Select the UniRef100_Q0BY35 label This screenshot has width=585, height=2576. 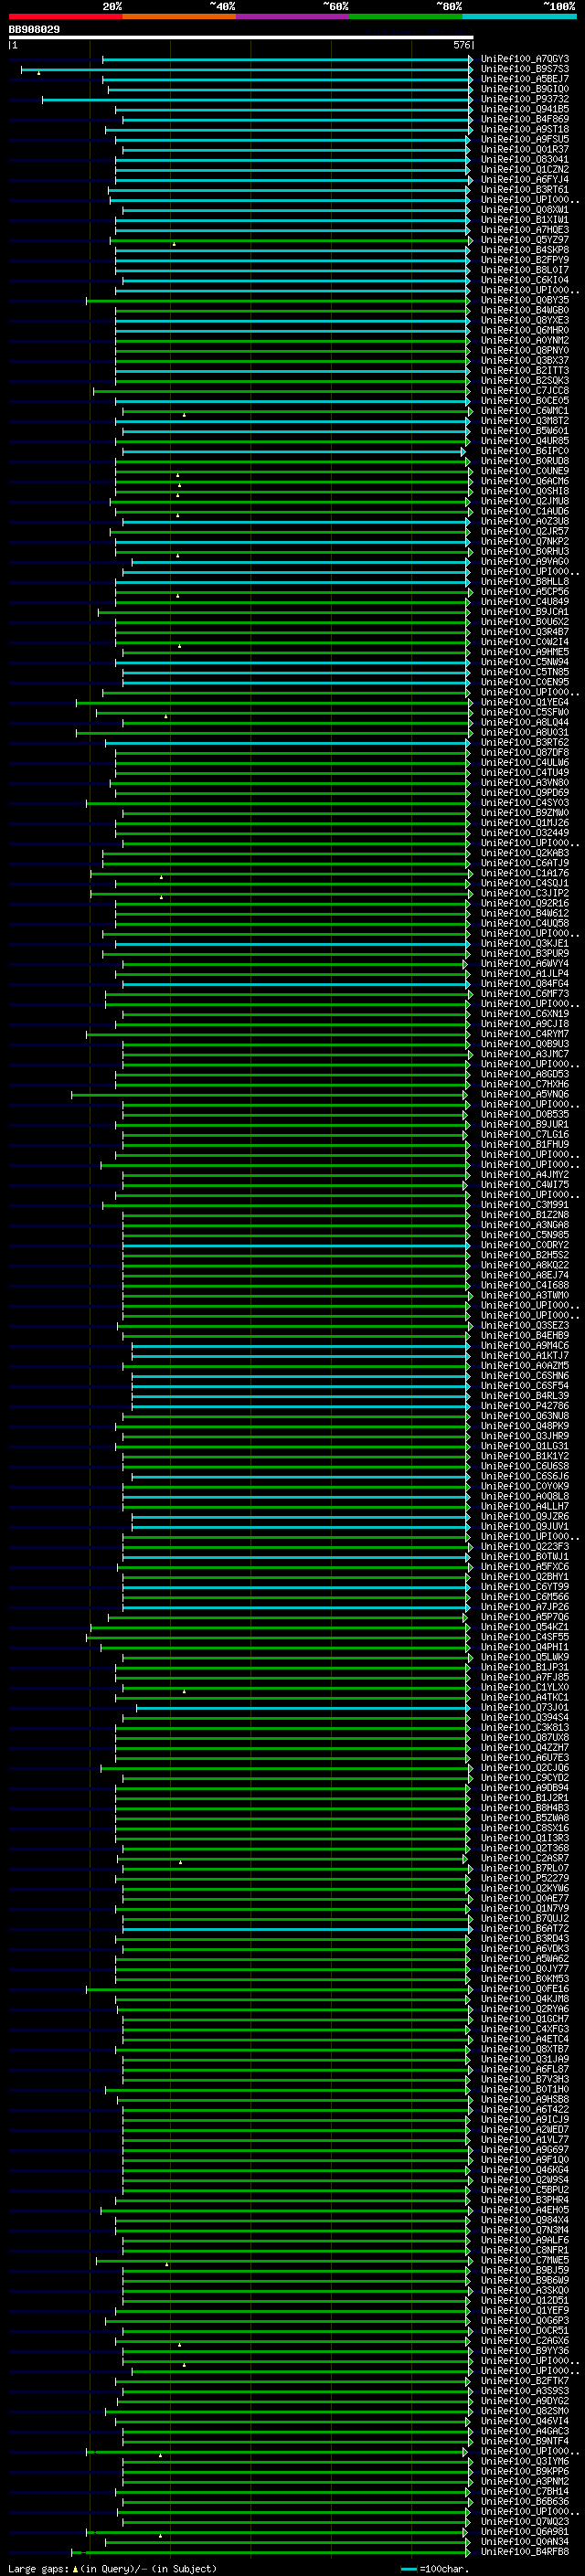tap(524, 300)
